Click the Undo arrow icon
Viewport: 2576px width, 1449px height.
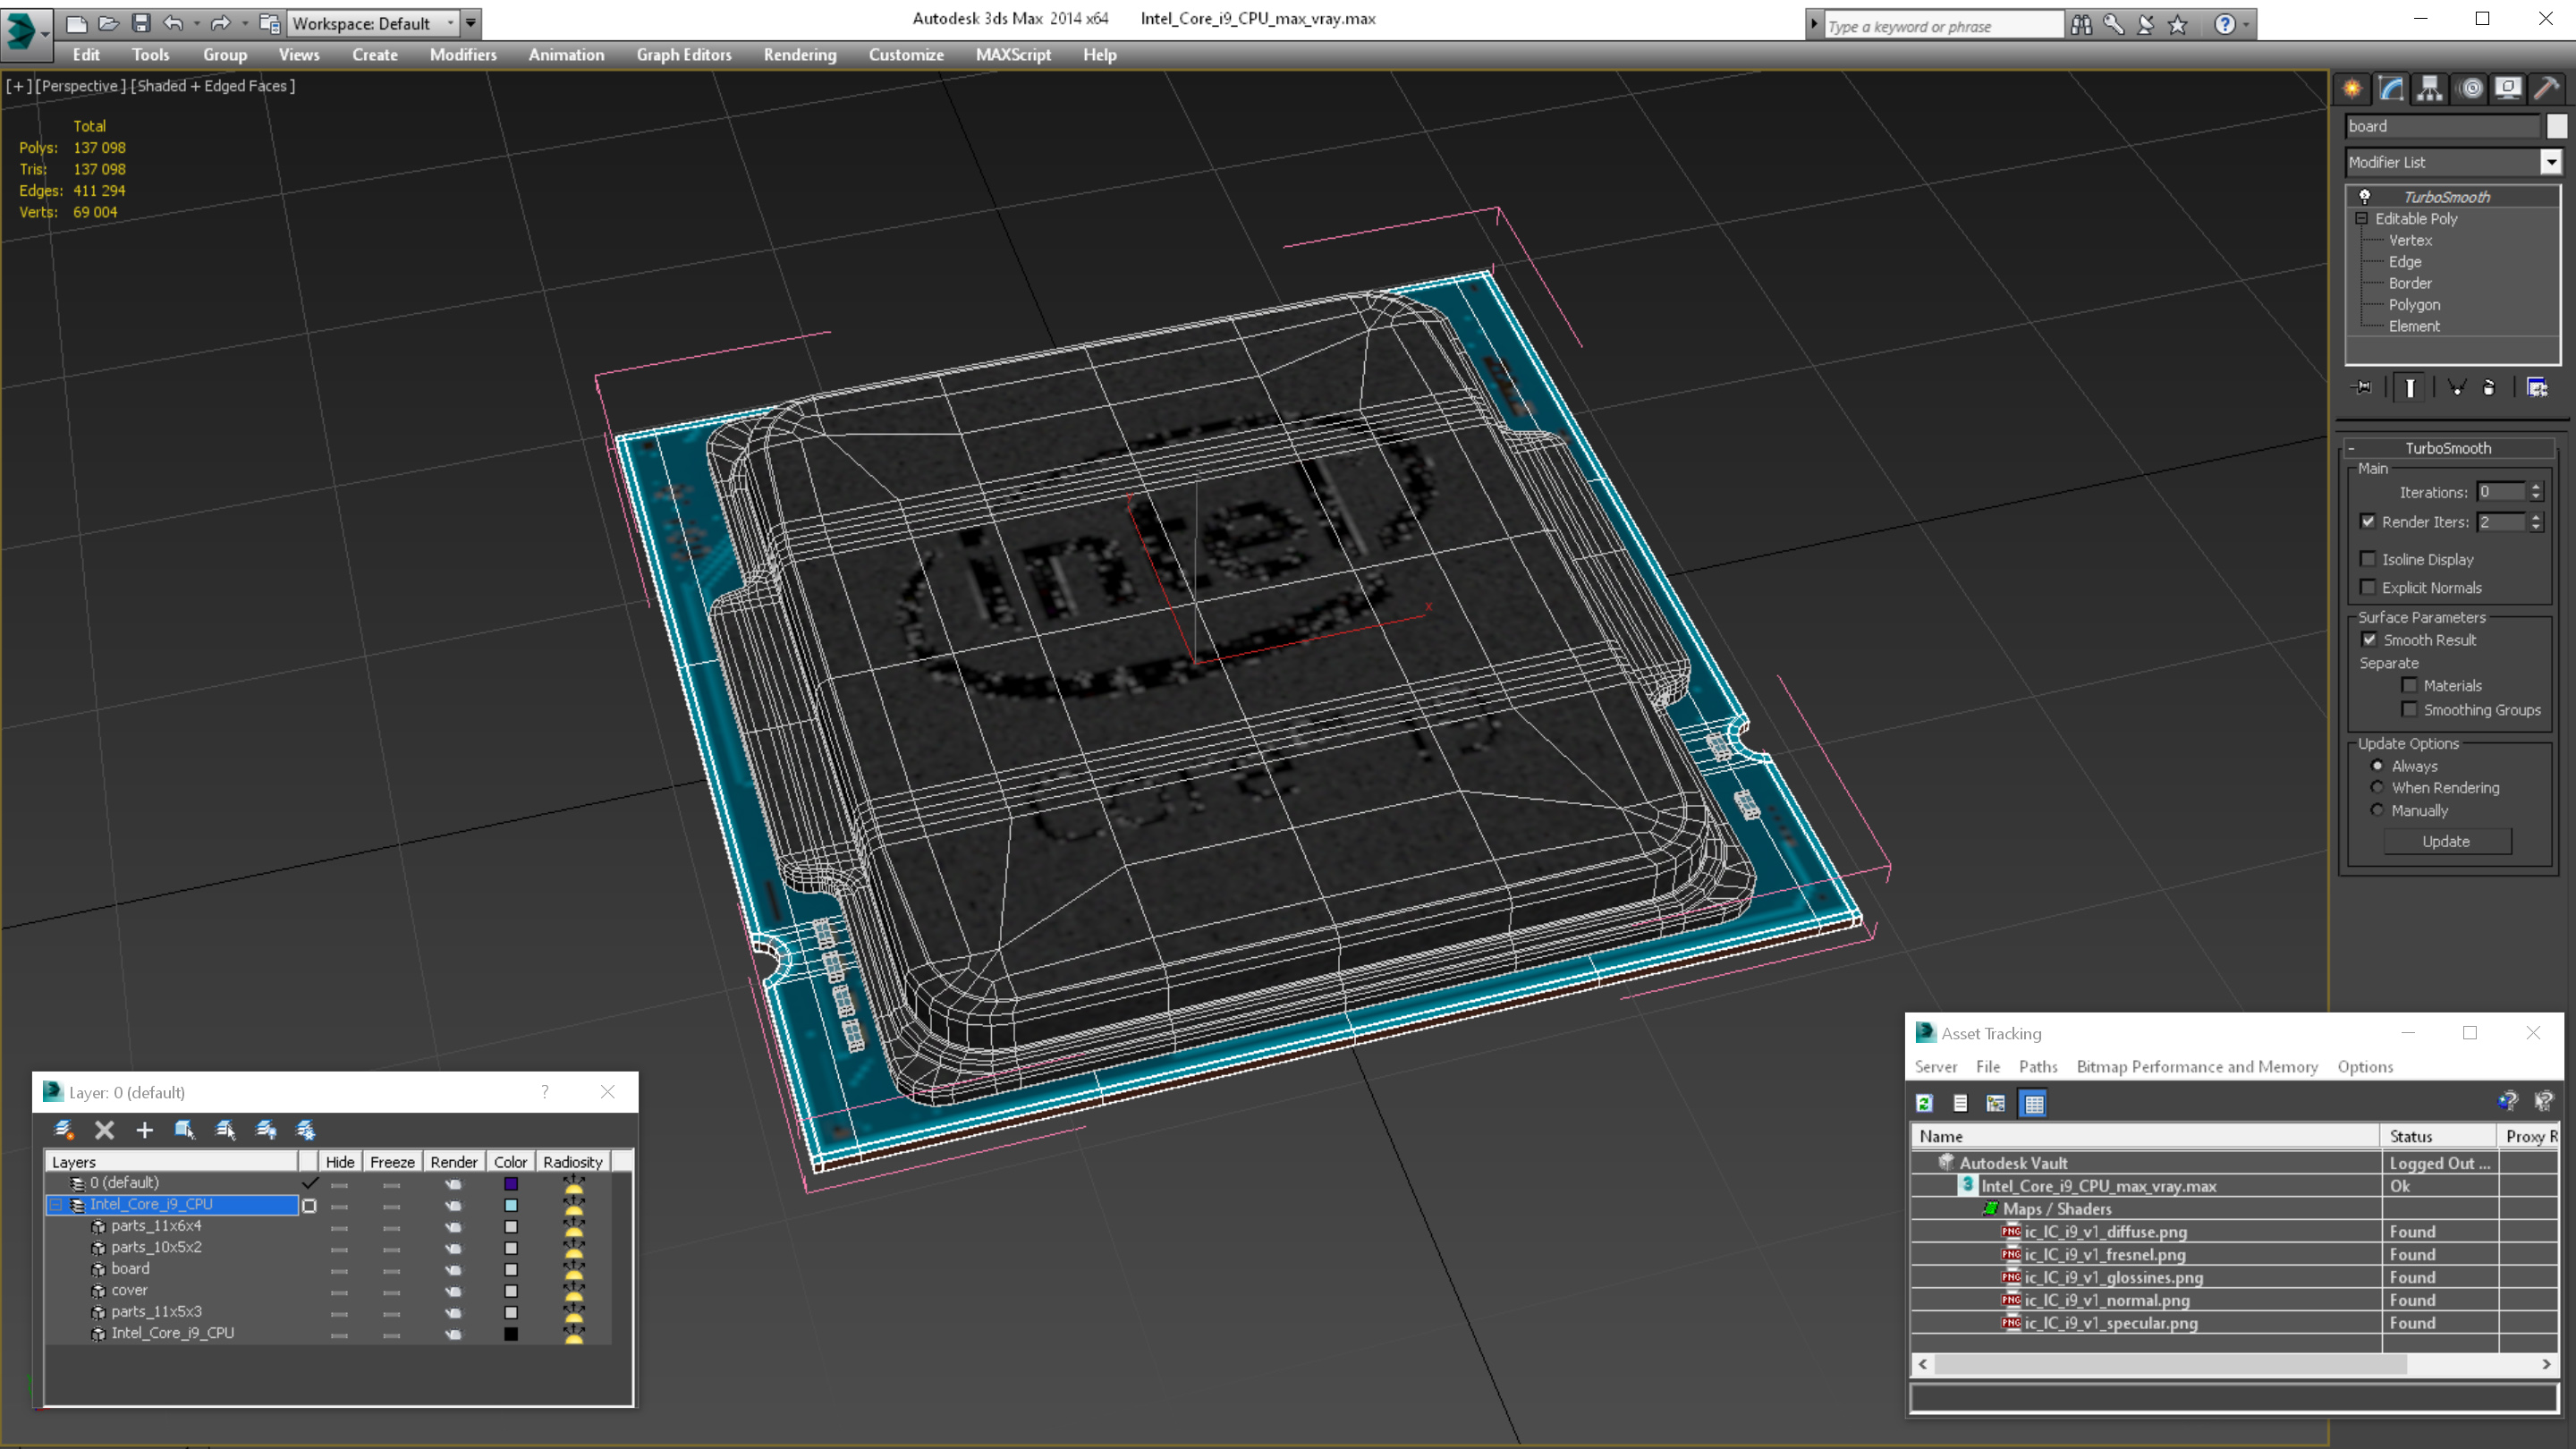pyautogui.click(x=173, y=23)
